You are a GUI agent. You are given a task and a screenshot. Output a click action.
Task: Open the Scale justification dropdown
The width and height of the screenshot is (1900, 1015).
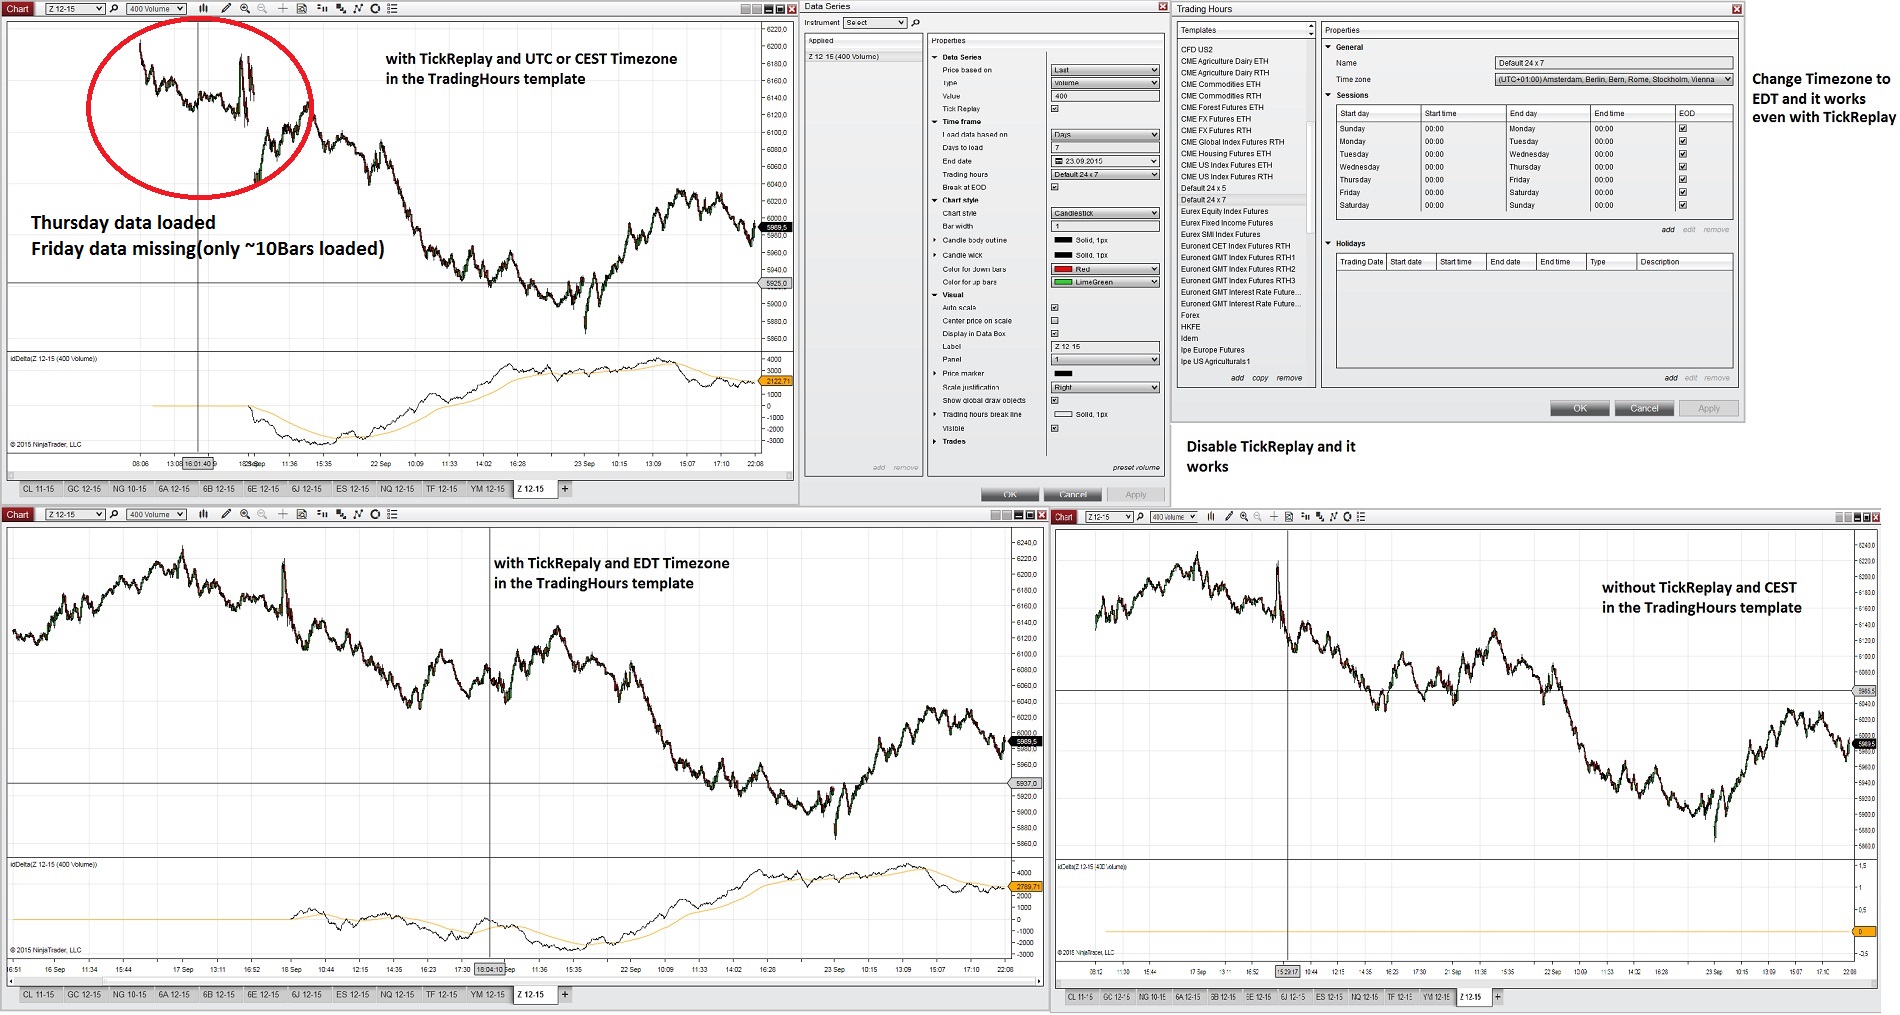click(1105, 387)
